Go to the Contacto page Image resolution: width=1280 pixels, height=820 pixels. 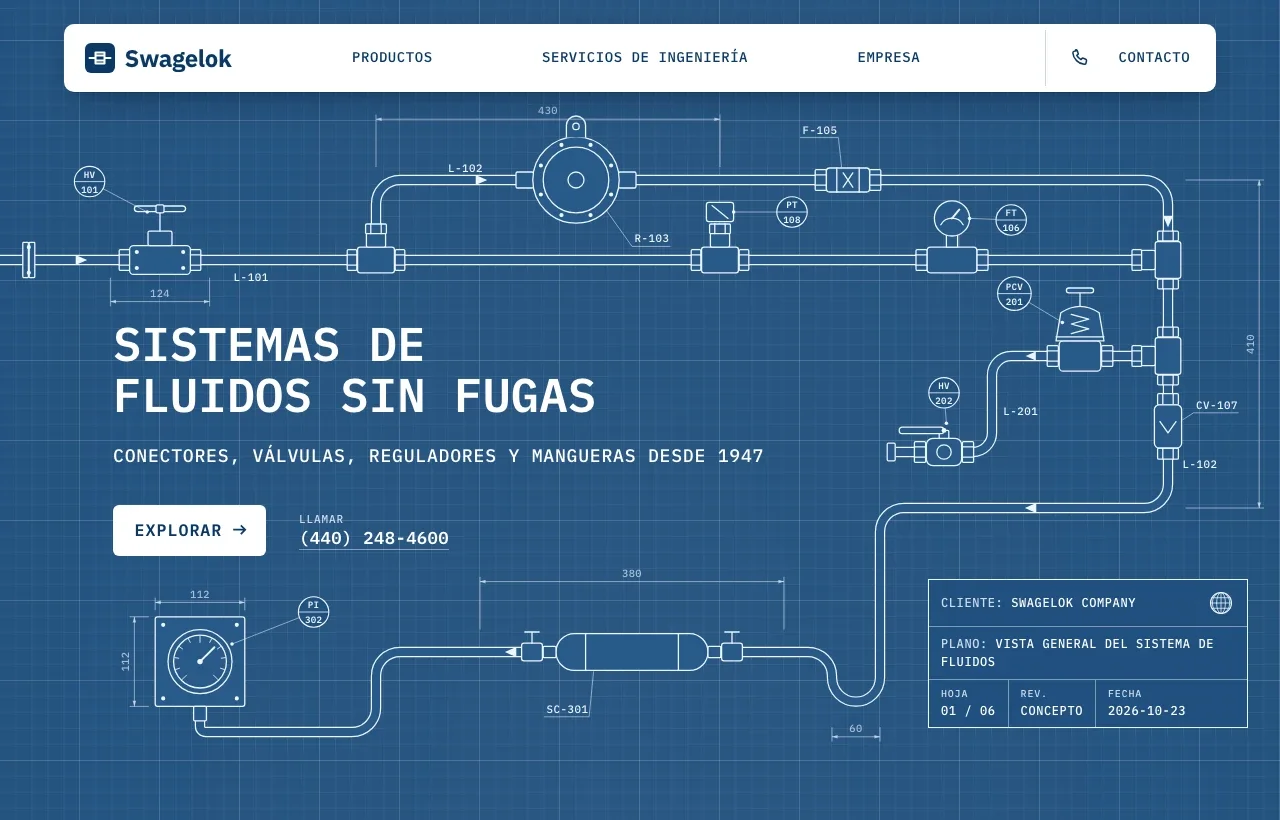tap(1154, 58)
